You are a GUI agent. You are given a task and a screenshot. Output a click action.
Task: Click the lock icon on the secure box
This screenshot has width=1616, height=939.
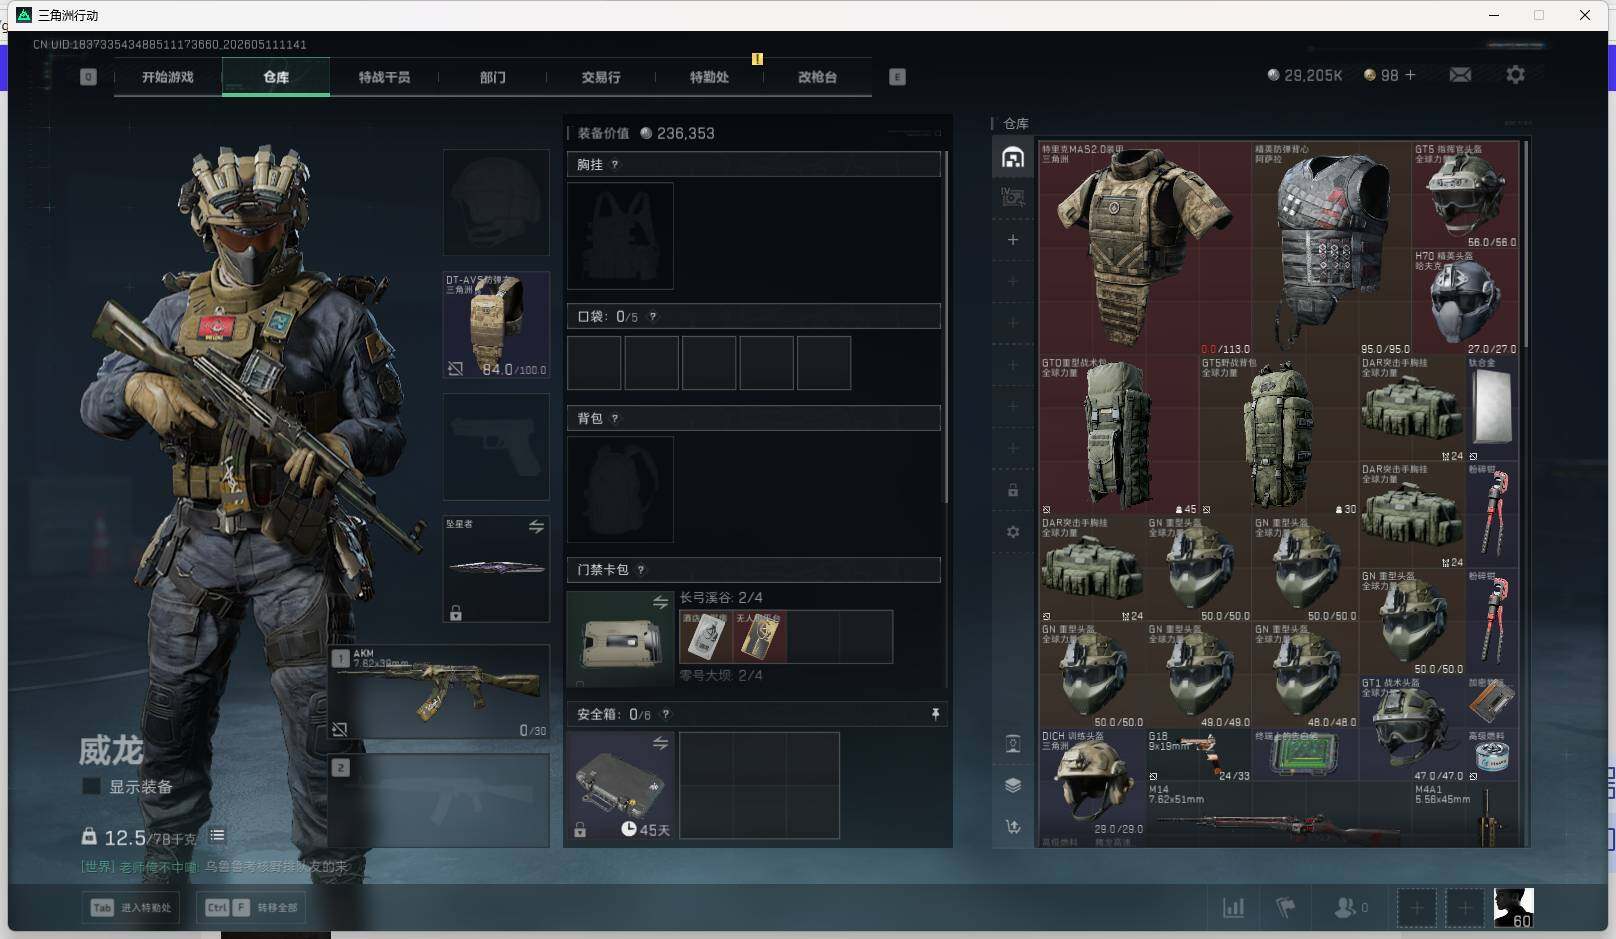coord(580,830)
